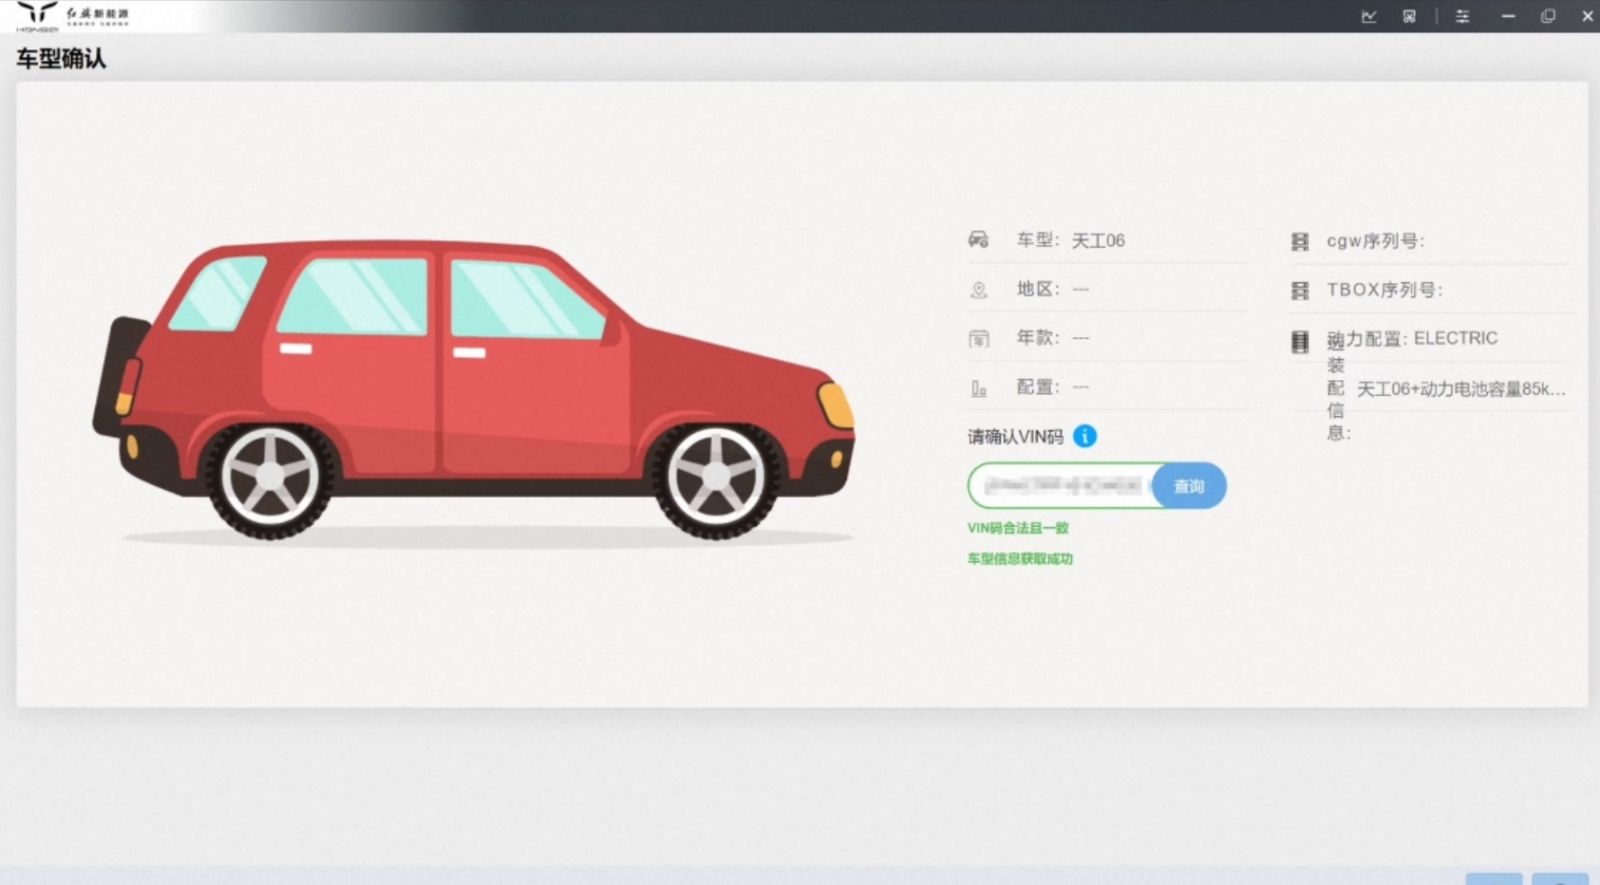The height and width of the screenshot is (885, 1600).
Task: Open the line chart icon in title bar
Action: [1369, 16]
